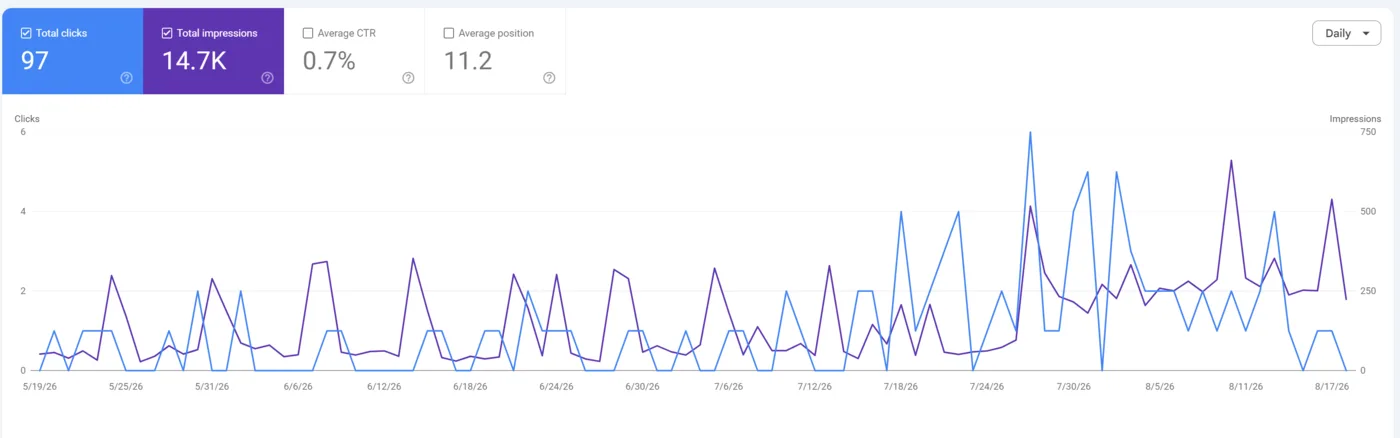This screenshot has width=1400, height=438.
Task: Click the 8/5/26 date label
Action: point(1160,386)
